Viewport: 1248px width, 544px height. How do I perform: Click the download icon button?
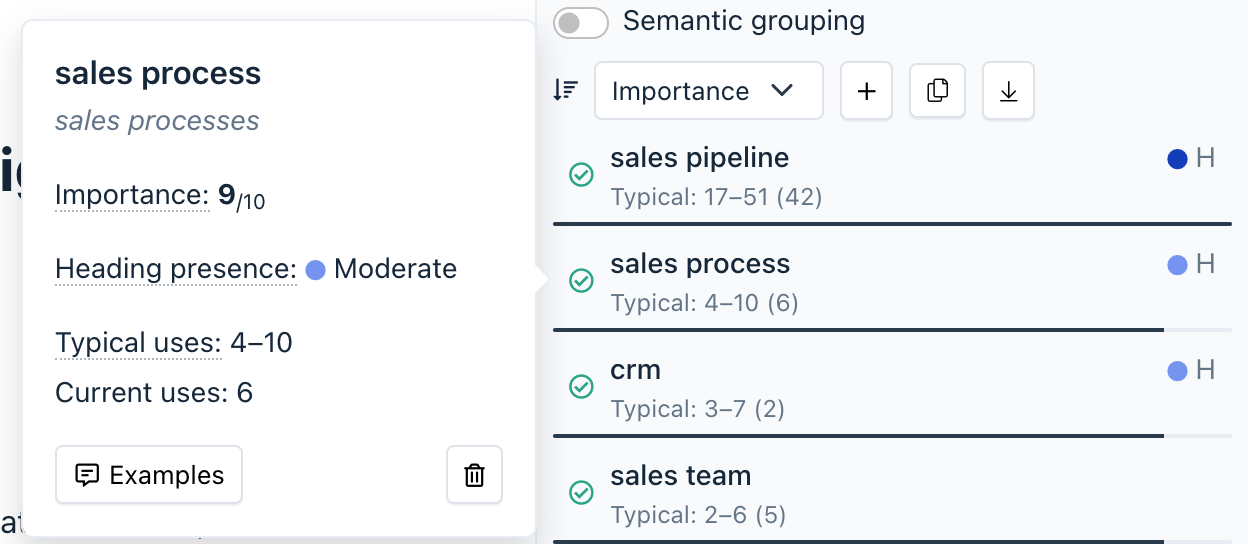click(1008, 91)
